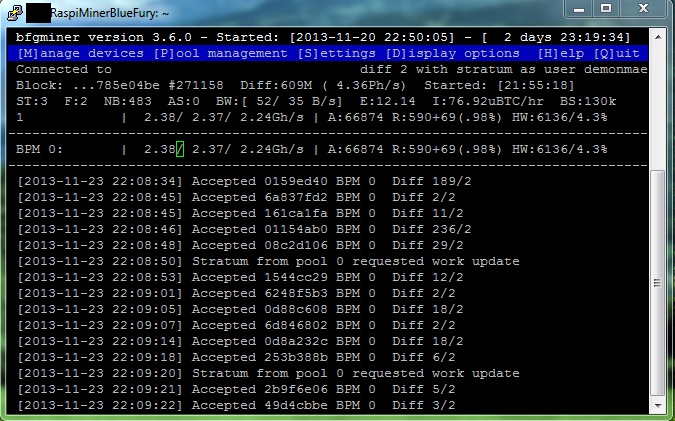
Task: Click 'Diff 189/2' log value
Action: point(432,181)
